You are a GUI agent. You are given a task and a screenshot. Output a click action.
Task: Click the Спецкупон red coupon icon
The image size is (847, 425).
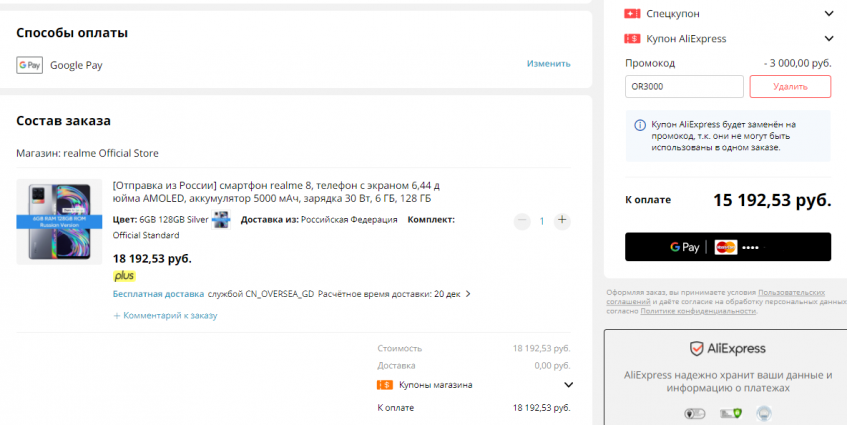coord(632,14)
